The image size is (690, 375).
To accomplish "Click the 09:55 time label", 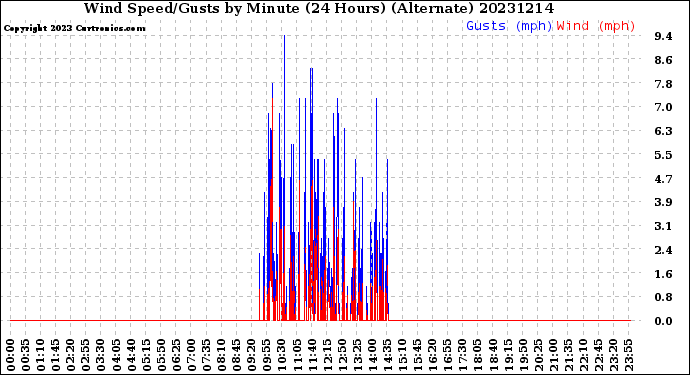I will point(267,355).
